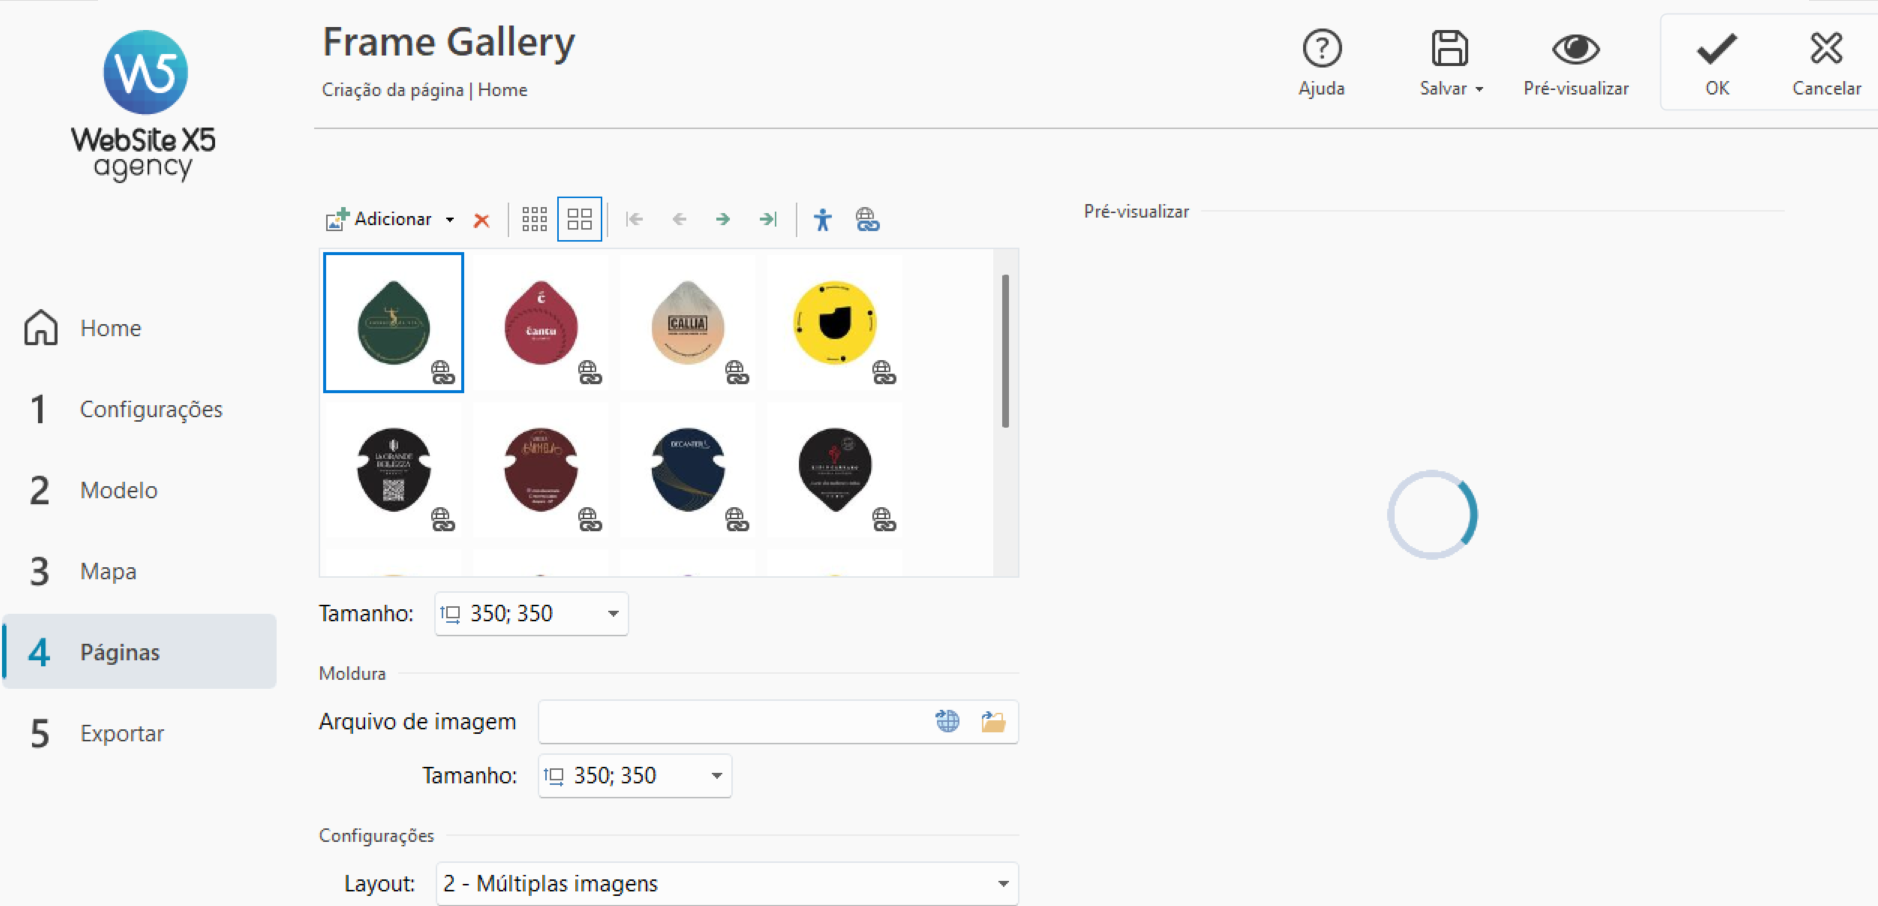Confirm with the OK button

[x=1717, y=63]
